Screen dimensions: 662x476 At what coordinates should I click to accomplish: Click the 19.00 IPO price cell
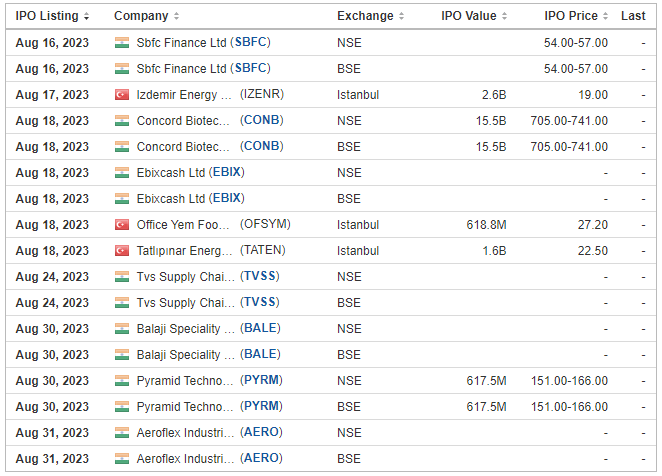point(593,95)
